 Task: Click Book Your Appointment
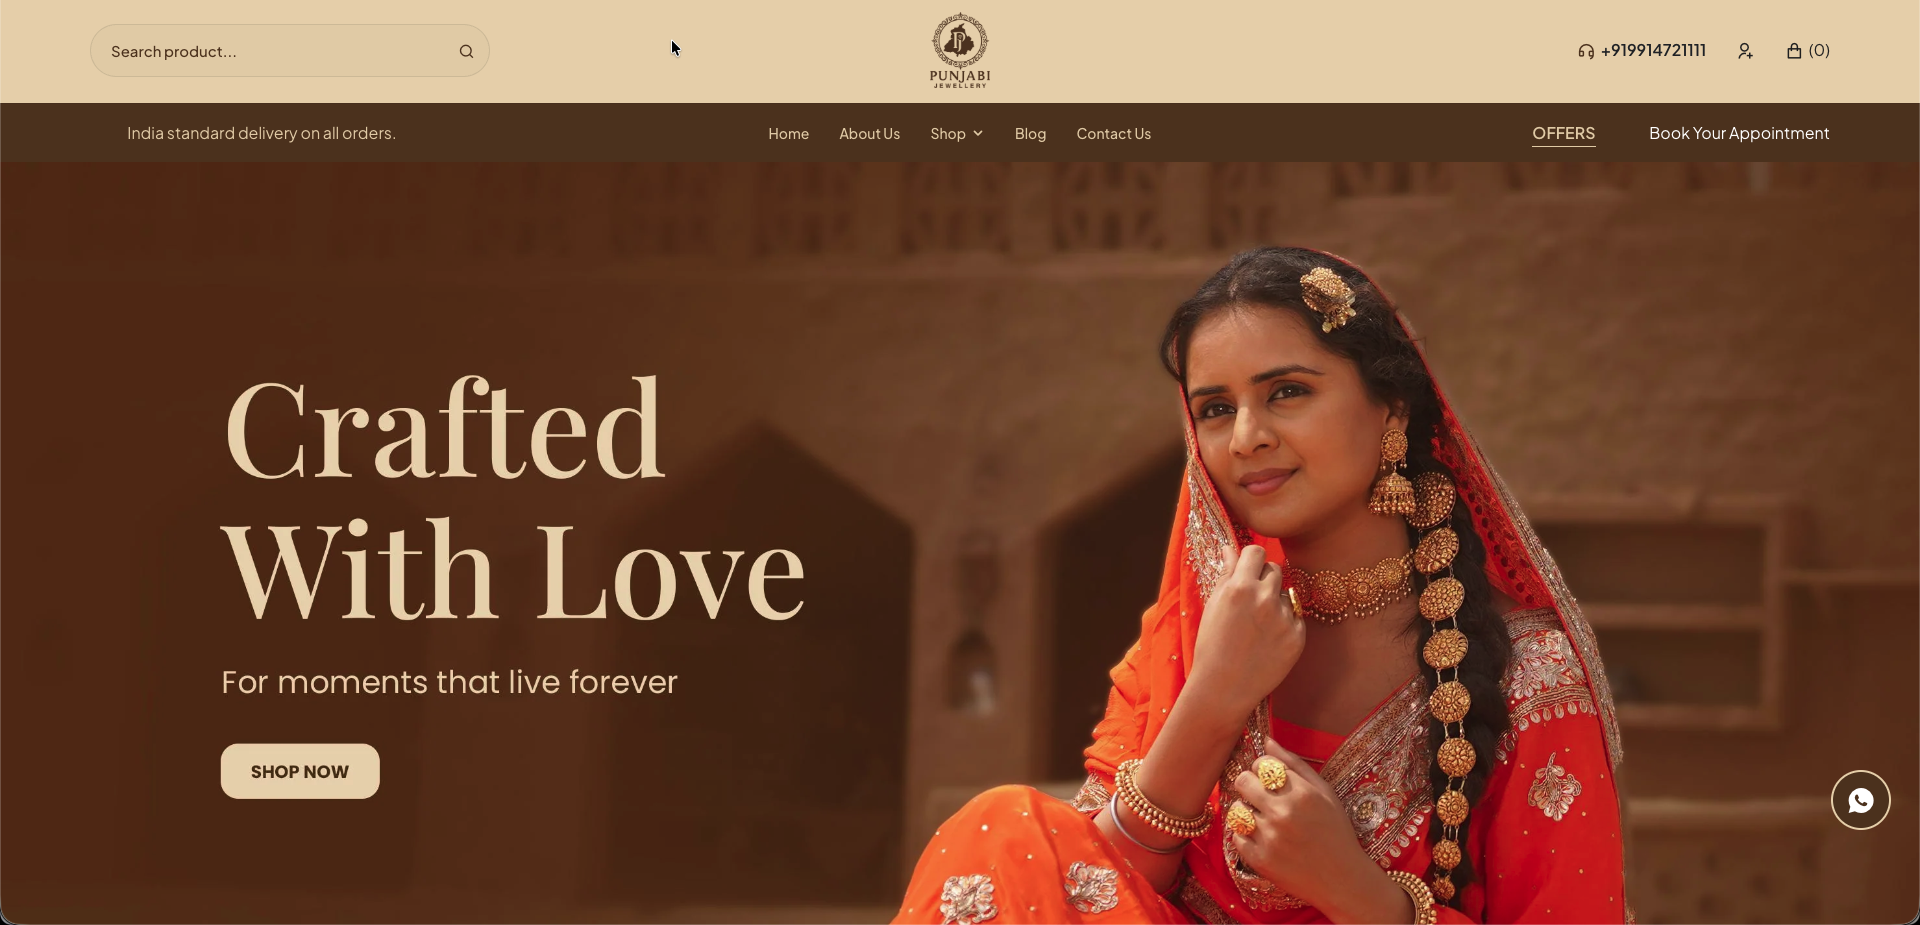[x=1739, y=133]
